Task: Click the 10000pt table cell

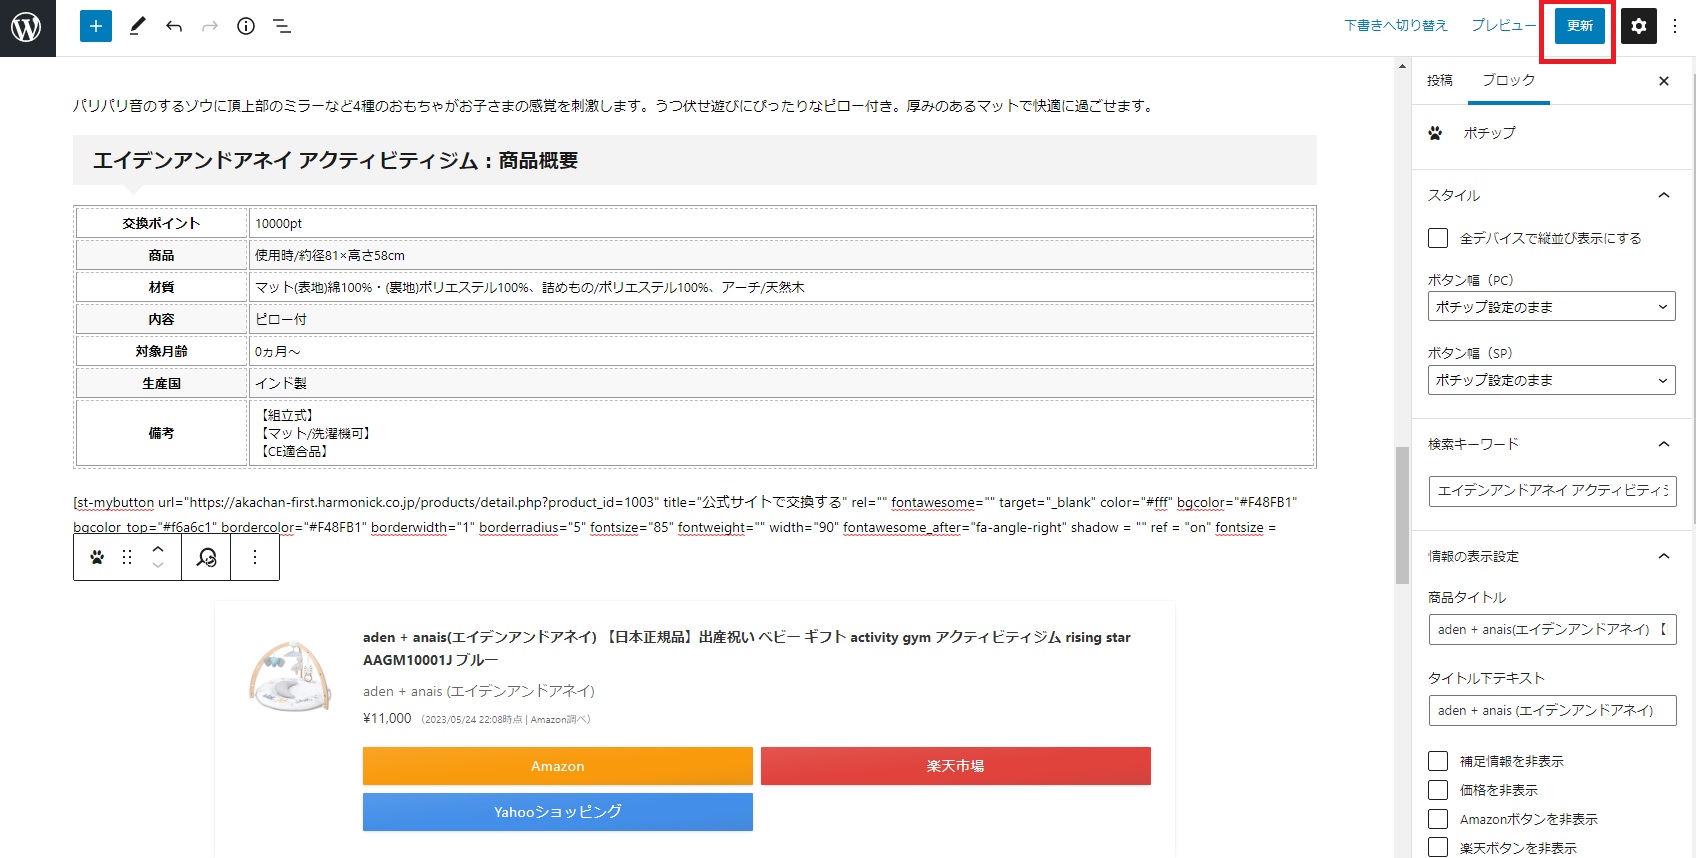Action: [781, 223]
